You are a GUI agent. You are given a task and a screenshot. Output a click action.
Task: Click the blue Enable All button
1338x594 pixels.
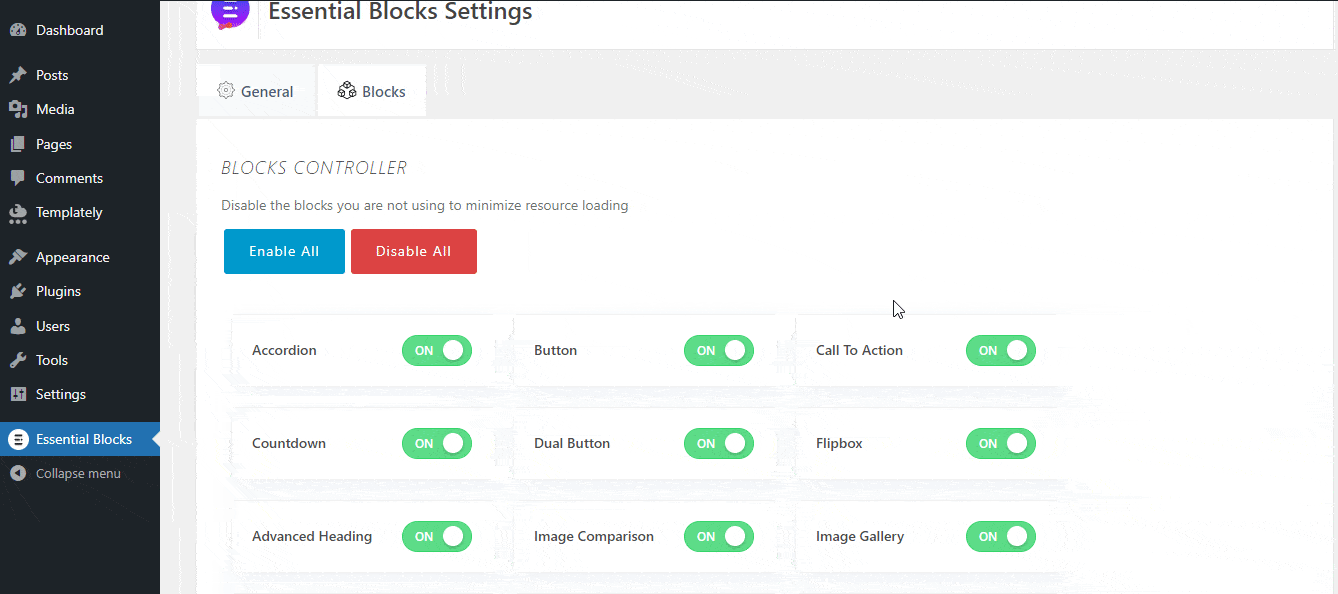pyautogui.click(x=284, y=251)
